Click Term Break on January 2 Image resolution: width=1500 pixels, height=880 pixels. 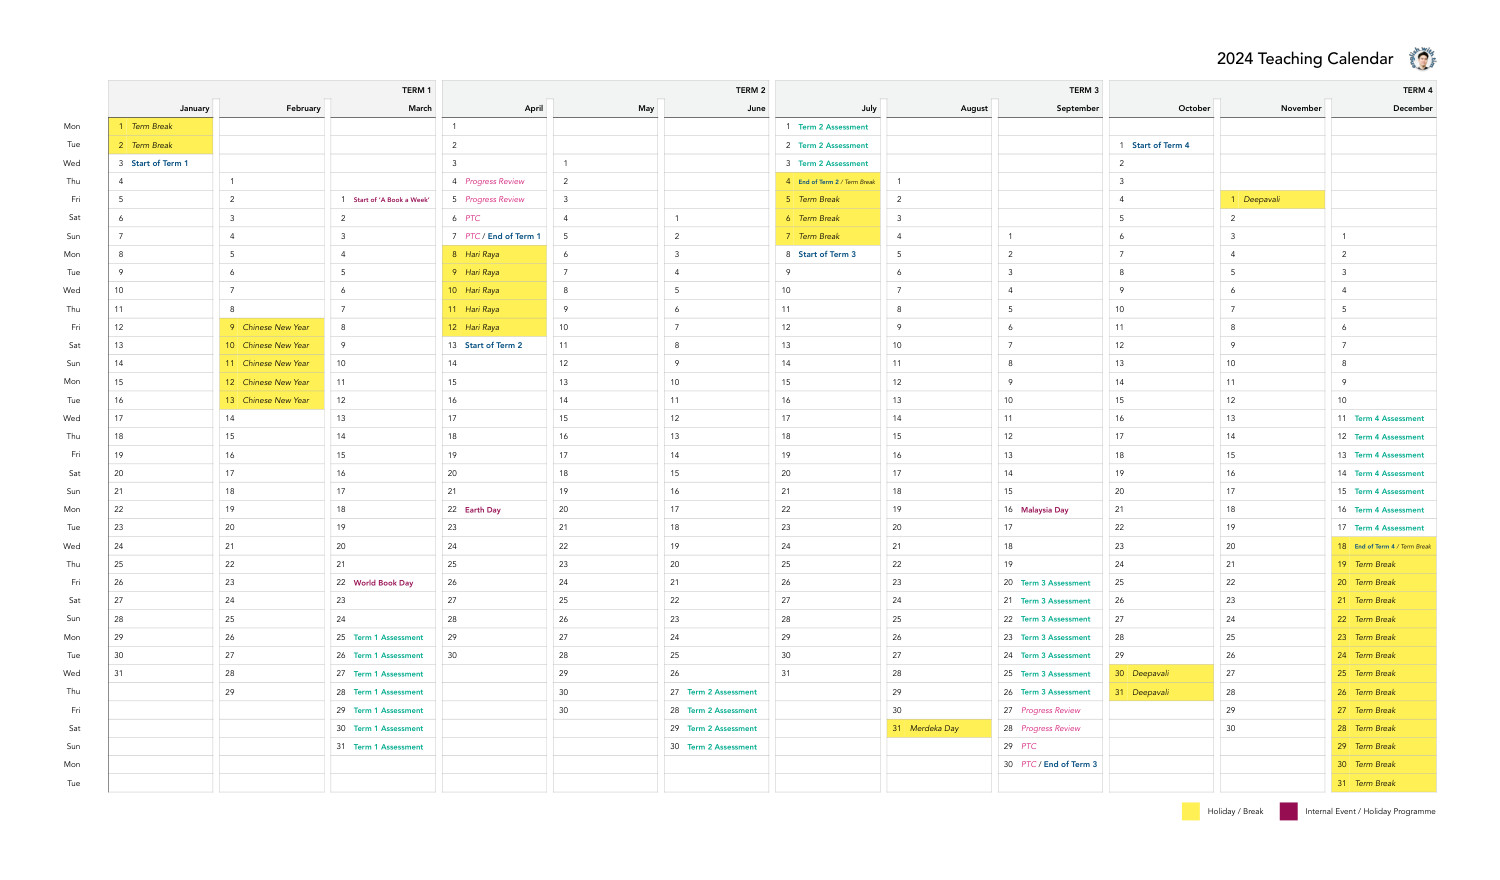point(160,145)
